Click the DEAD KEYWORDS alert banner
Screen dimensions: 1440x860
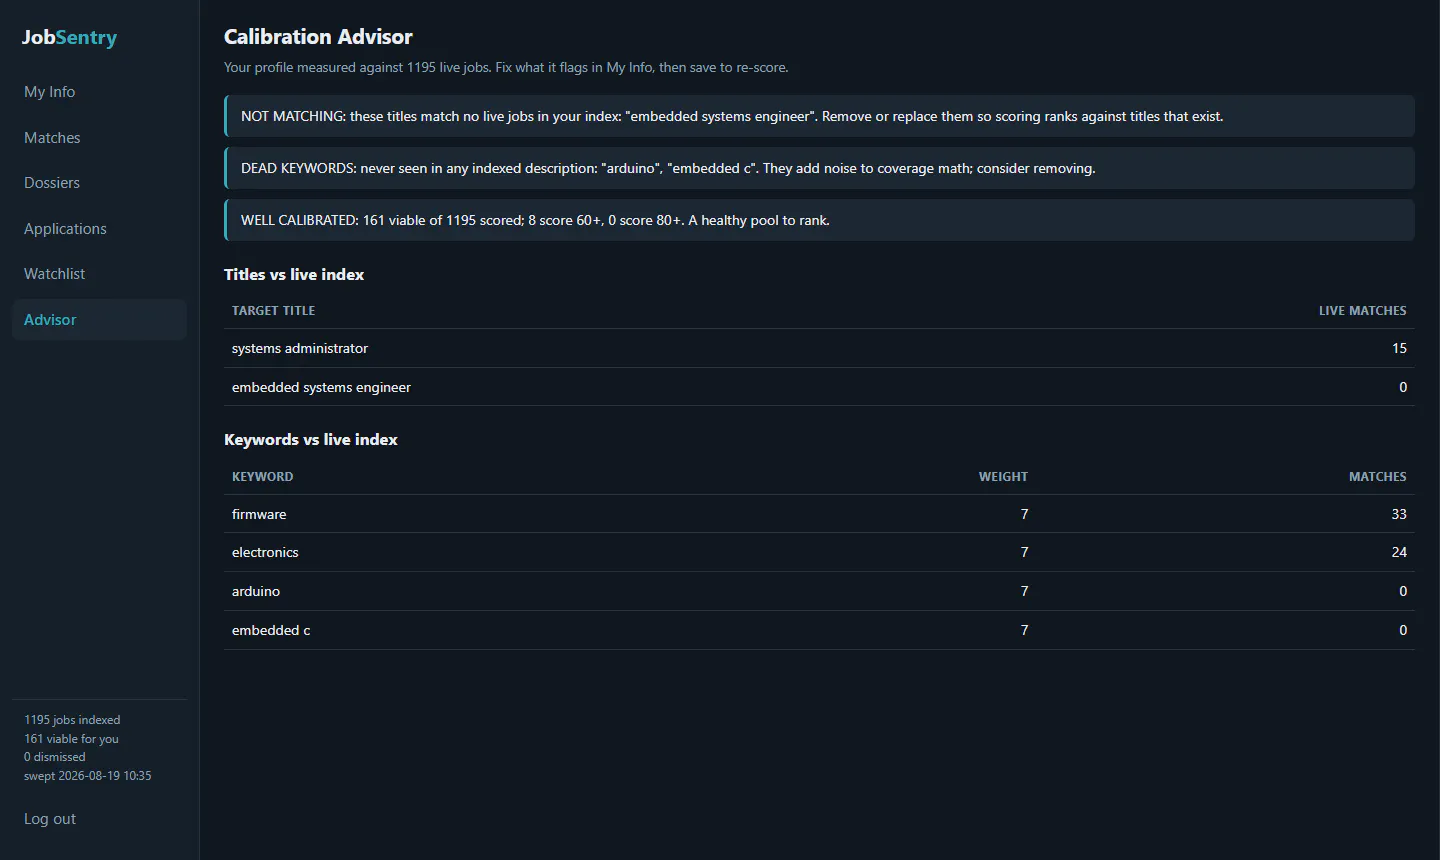point(819,168)
